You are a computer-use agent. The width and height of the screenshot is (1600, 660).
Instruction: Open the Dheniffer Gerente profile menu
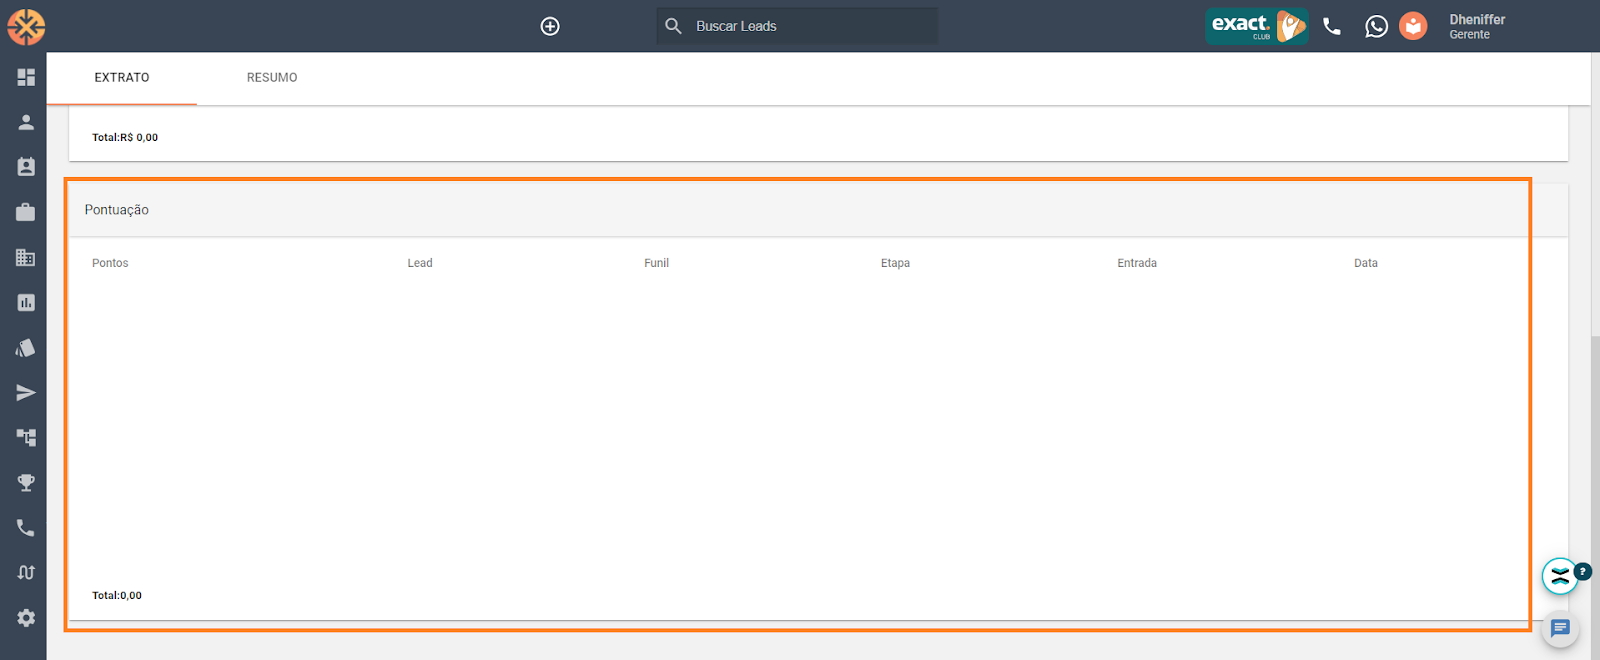(1477, 27)
